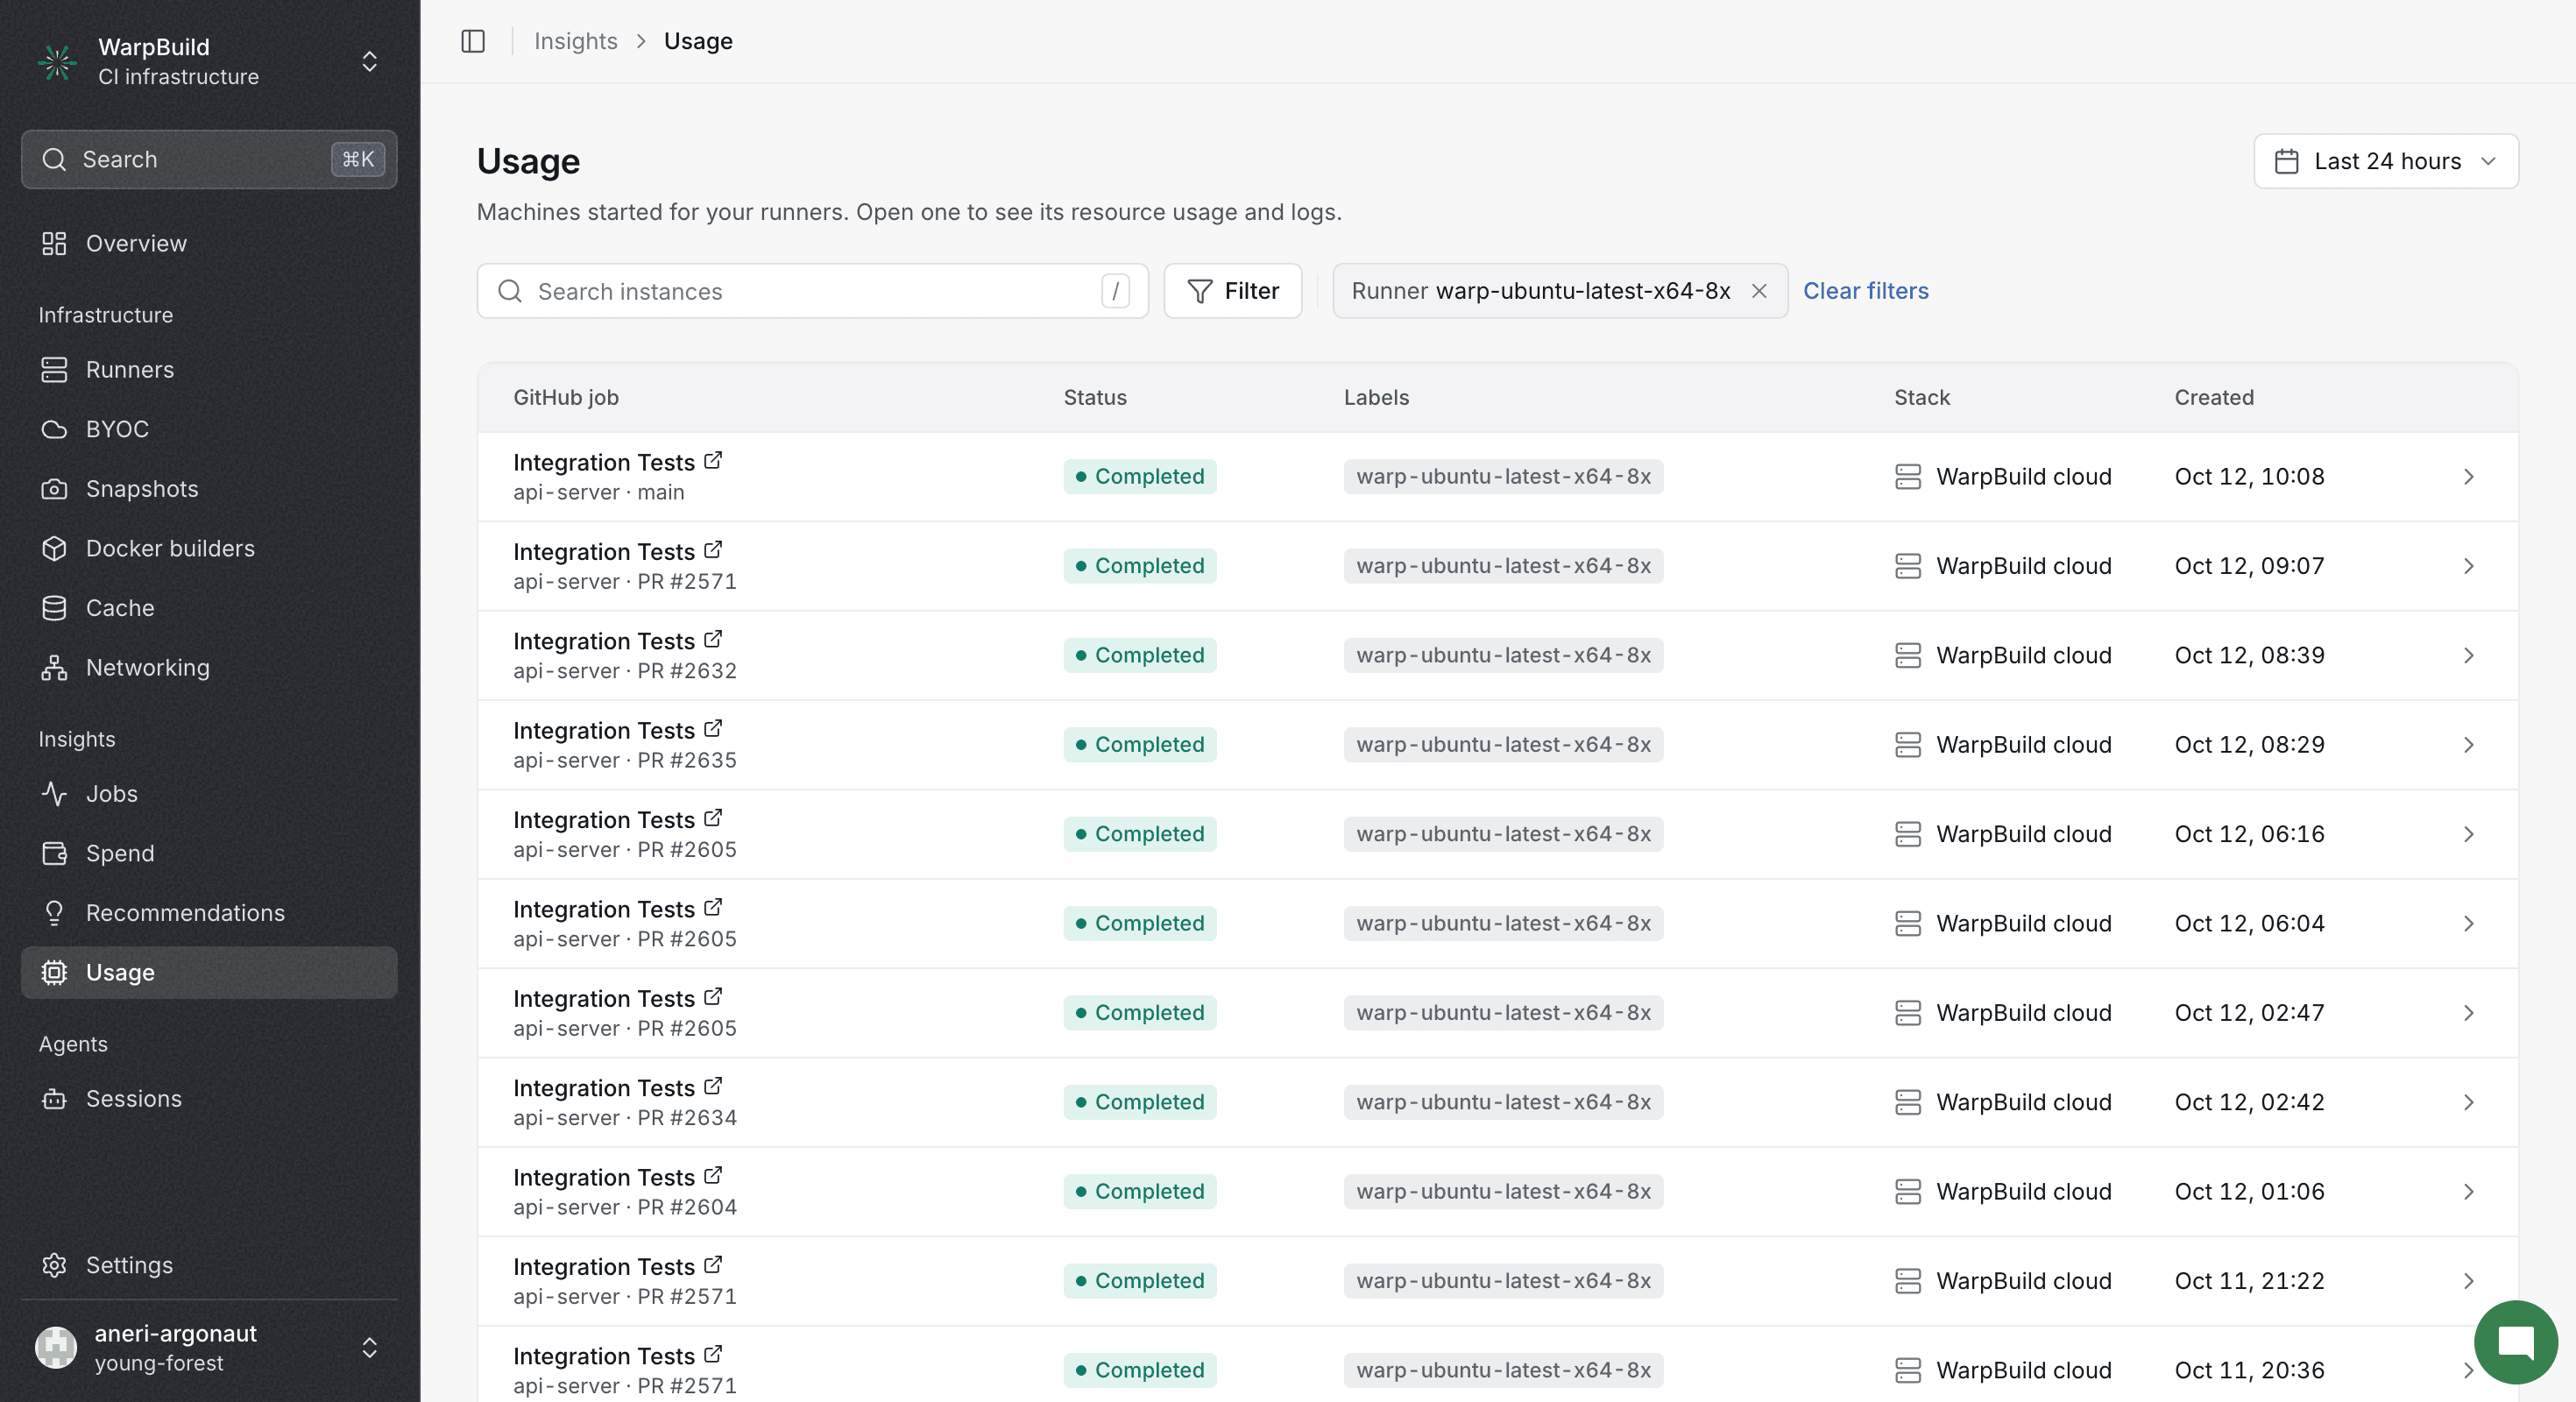Image resolution: width=2576 pixels, height=1402 pixels.
Task: Click the Completed badge in the api-server main row
Action: point(1139,477)
